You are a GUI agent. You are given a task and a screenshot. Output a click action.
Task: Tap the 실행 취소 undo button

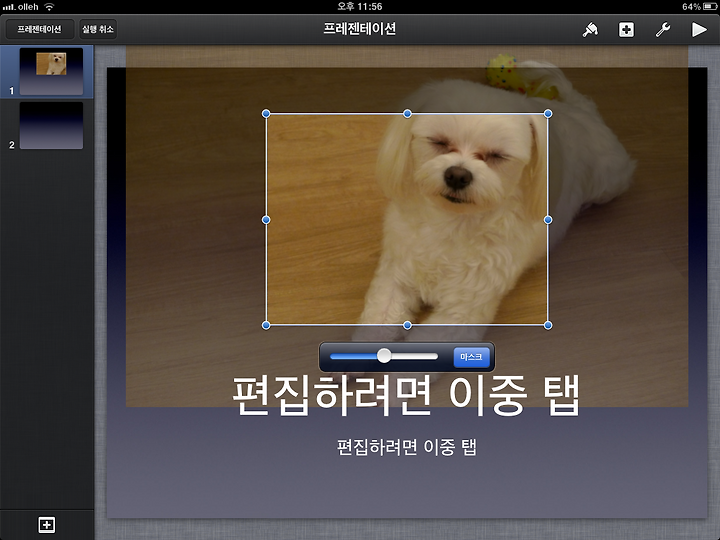[98, 29]
